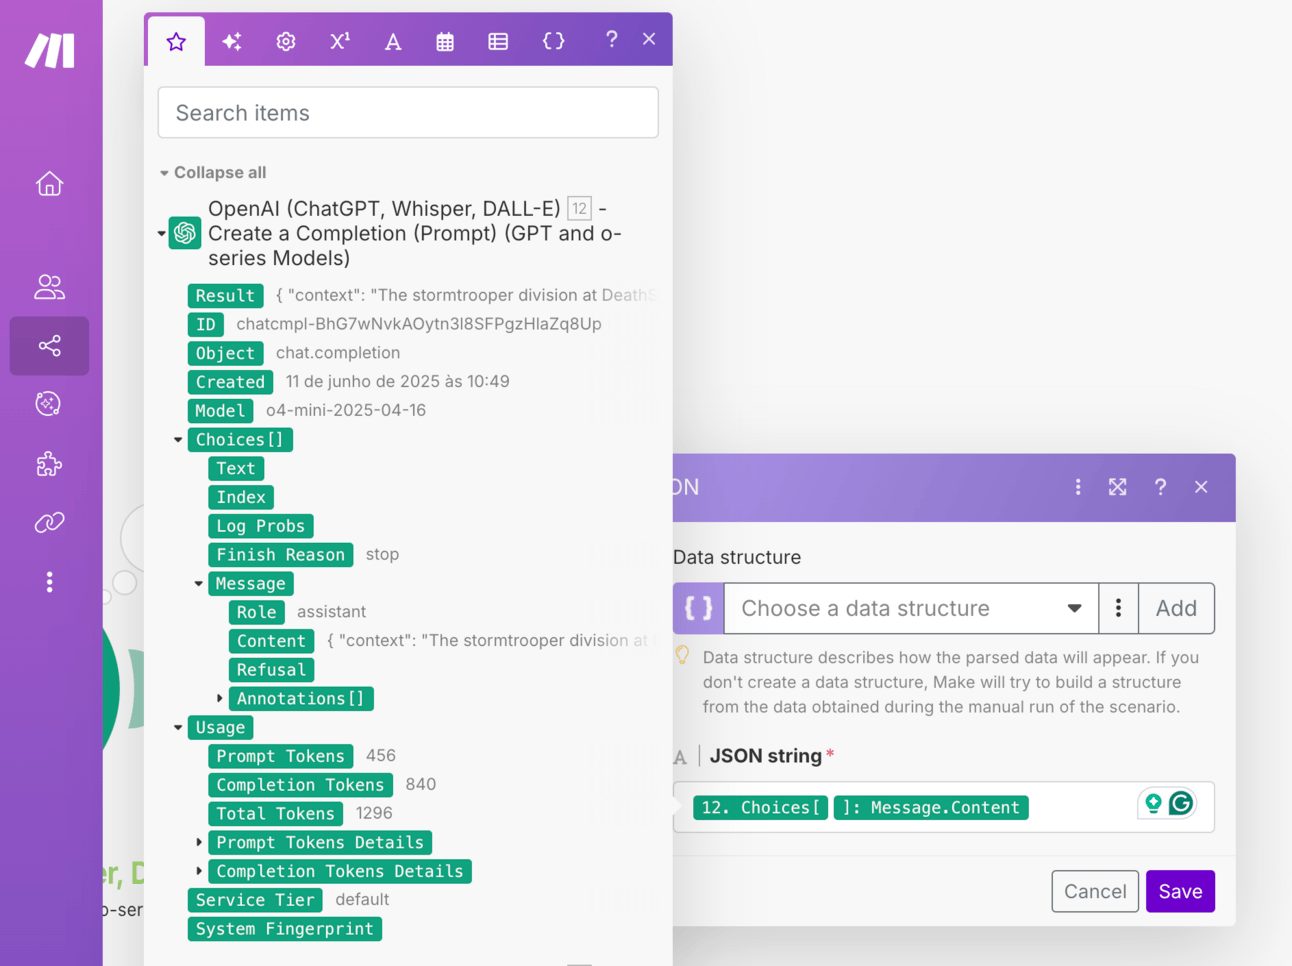This screenshot has width=1292, height=966.
Task: Select the Object pill
Action: click(x=225, y=353)
